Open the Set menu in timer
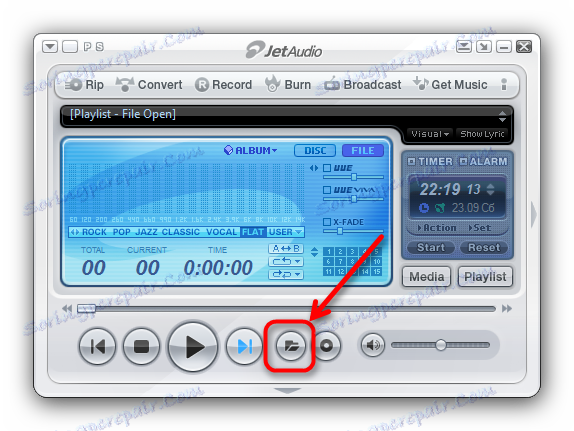This screenshot has width=574, height=431. coord(480,228)
